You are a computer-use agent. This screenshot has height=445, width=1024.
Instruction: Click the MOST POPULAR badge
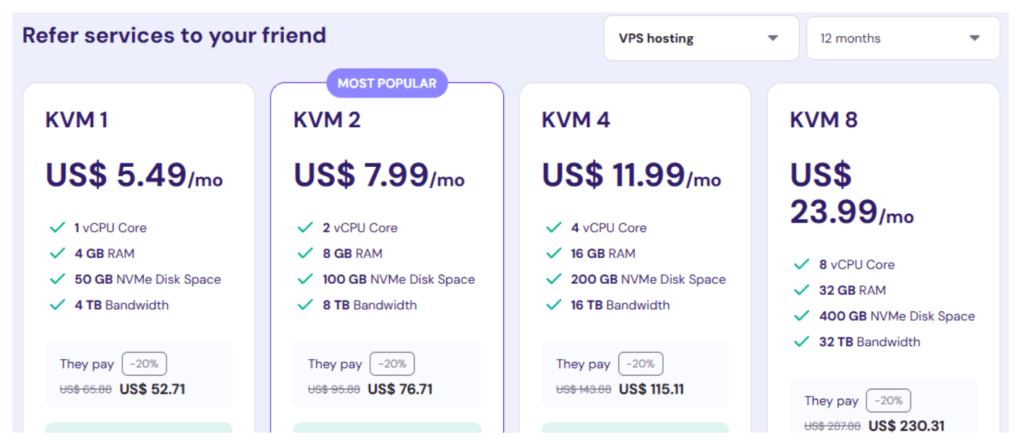387,83
